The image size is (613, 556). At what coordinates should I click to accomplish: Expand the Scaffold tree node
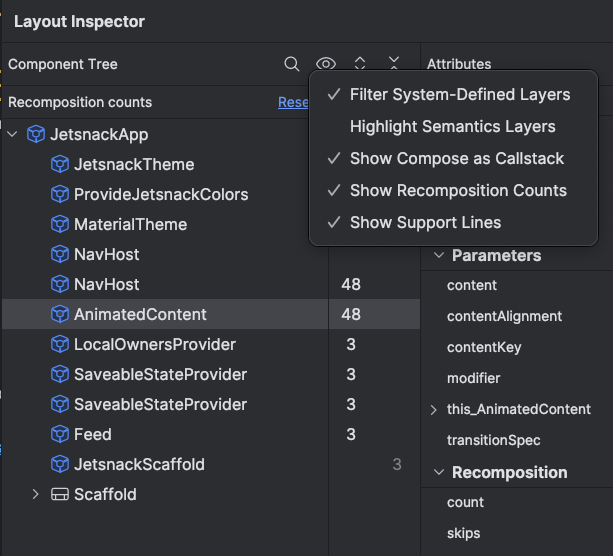tap(36, 494)
